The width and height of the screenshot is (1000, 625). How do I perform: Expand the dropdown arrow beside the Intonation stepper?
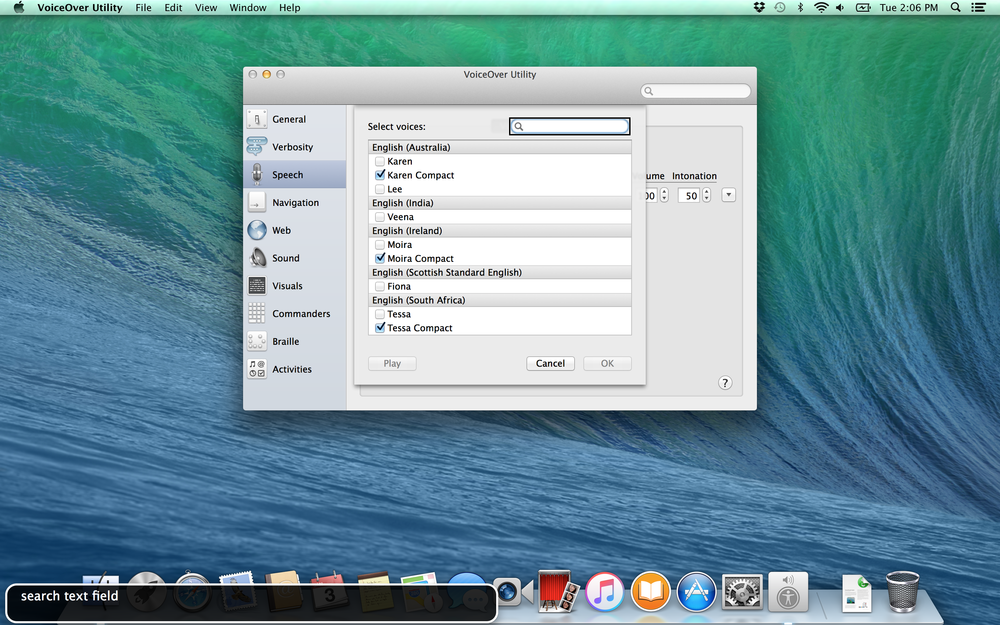pos(728,195)
